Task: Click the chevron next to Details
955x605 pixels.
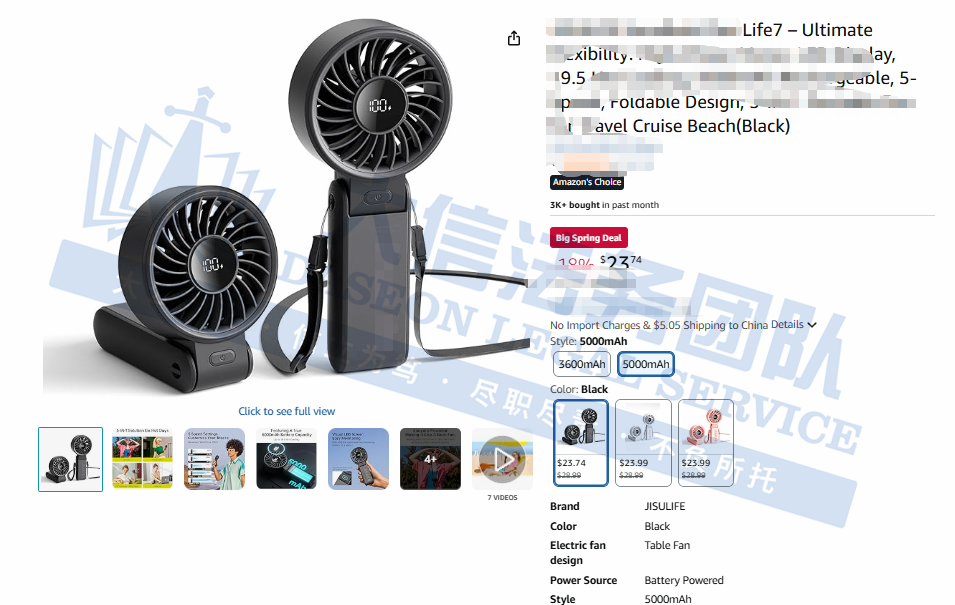Action: pos(812,325)
